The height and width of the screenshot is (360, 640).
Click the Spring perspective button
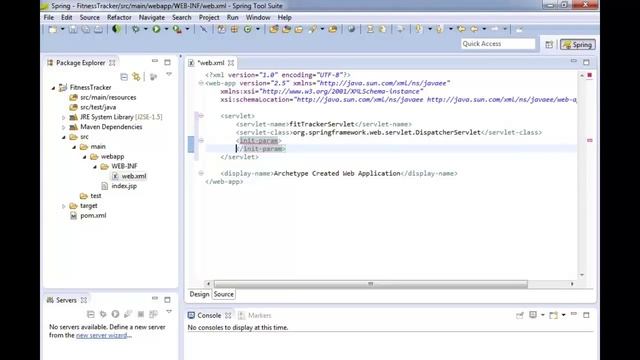[x=578, y=44]
